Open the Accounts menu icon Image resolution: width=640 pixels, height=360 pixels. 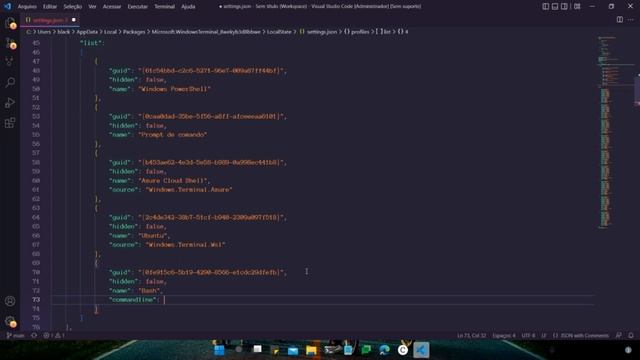[10, 301]
